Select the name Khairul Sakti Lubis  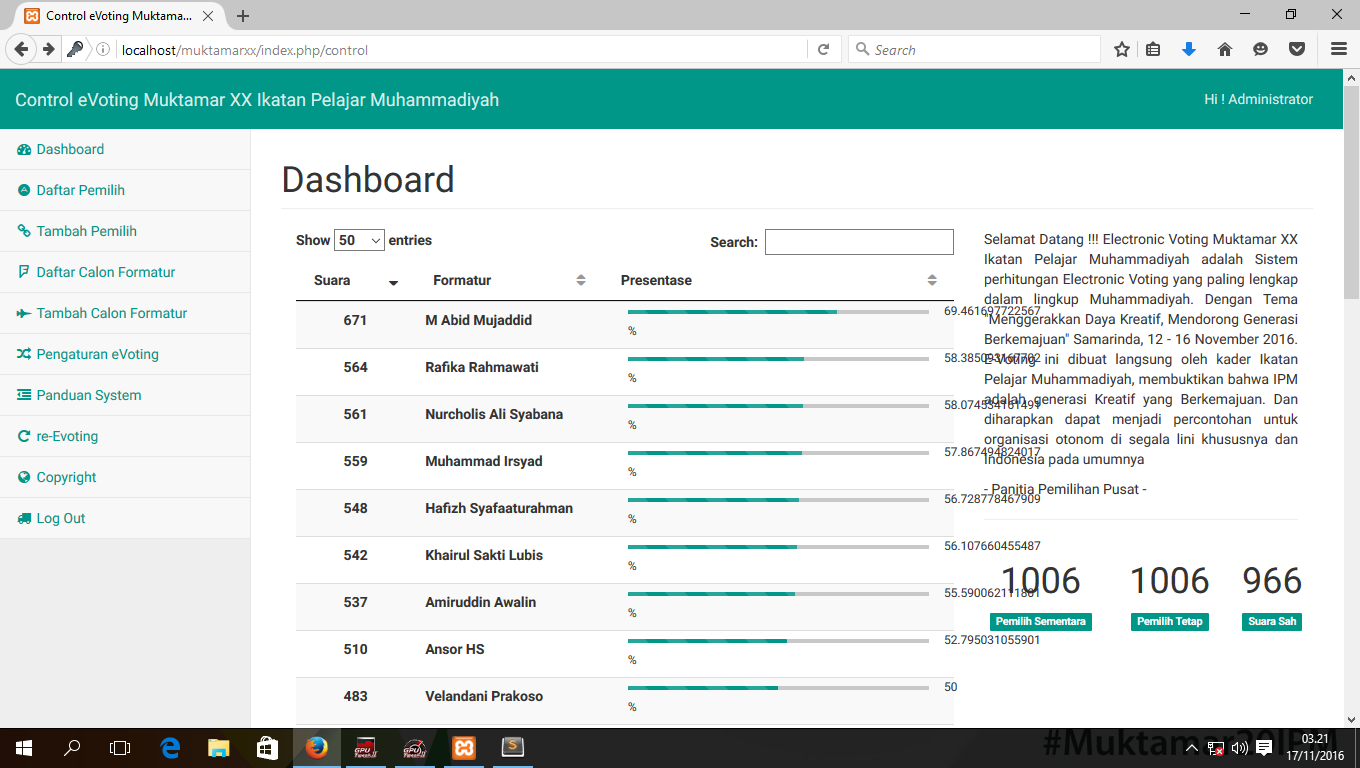[484, 555]
